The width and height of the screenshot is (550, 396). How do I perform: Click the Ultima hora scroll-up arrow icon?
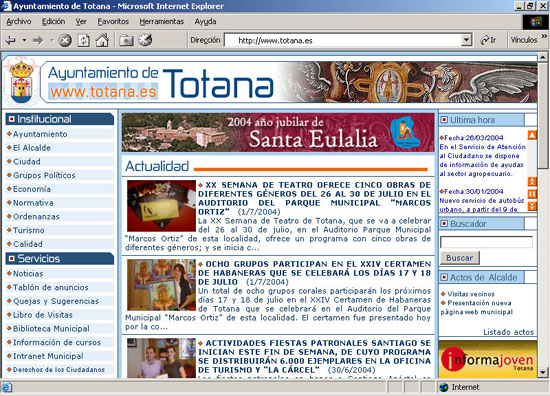pyautogui.click(x=532, y=135)
